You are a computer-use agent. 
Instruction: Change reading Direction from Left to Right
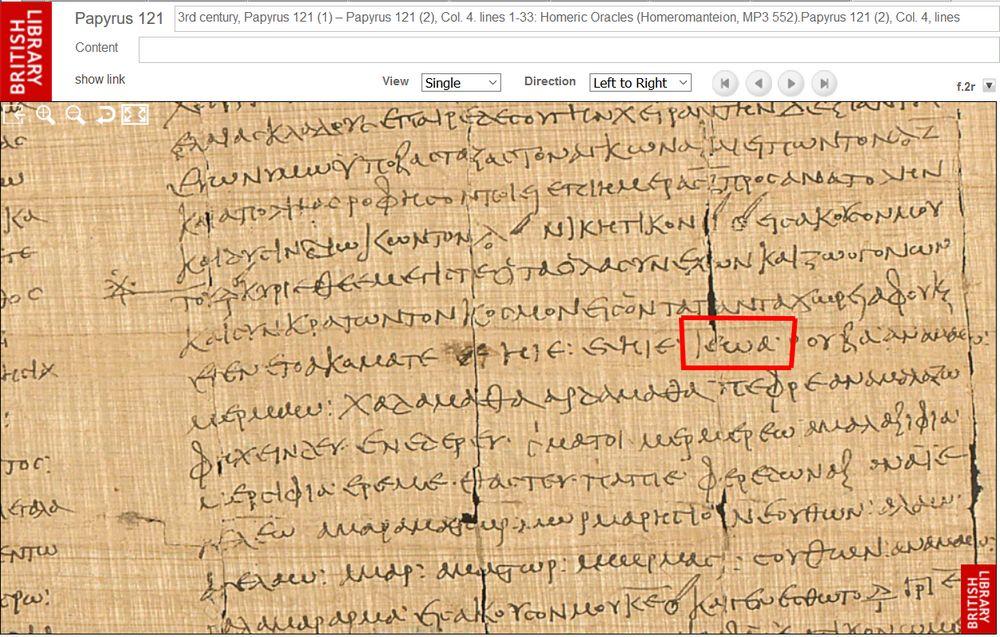tap(639, 82)
